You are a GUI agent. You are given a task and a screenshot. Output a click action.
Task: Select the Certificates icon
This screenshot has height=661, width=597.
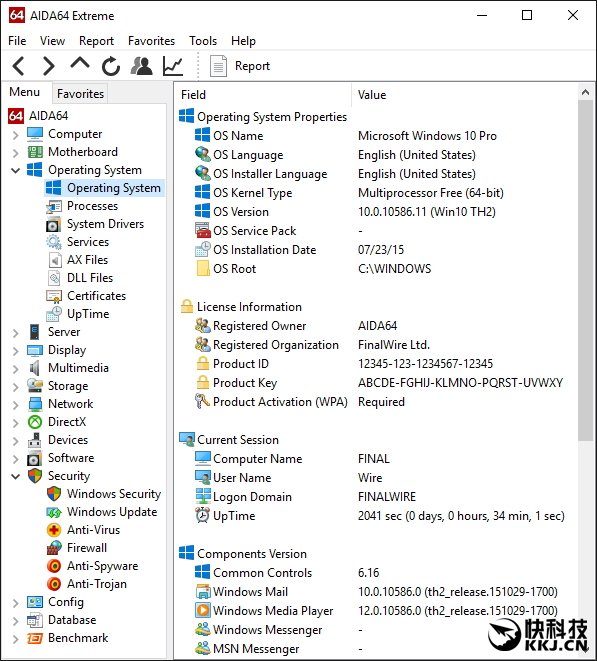54,297
